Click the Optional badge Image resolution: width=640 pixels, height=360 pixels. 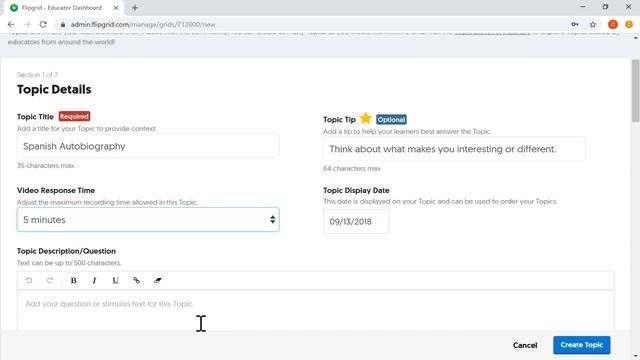(x=391, y=120)
